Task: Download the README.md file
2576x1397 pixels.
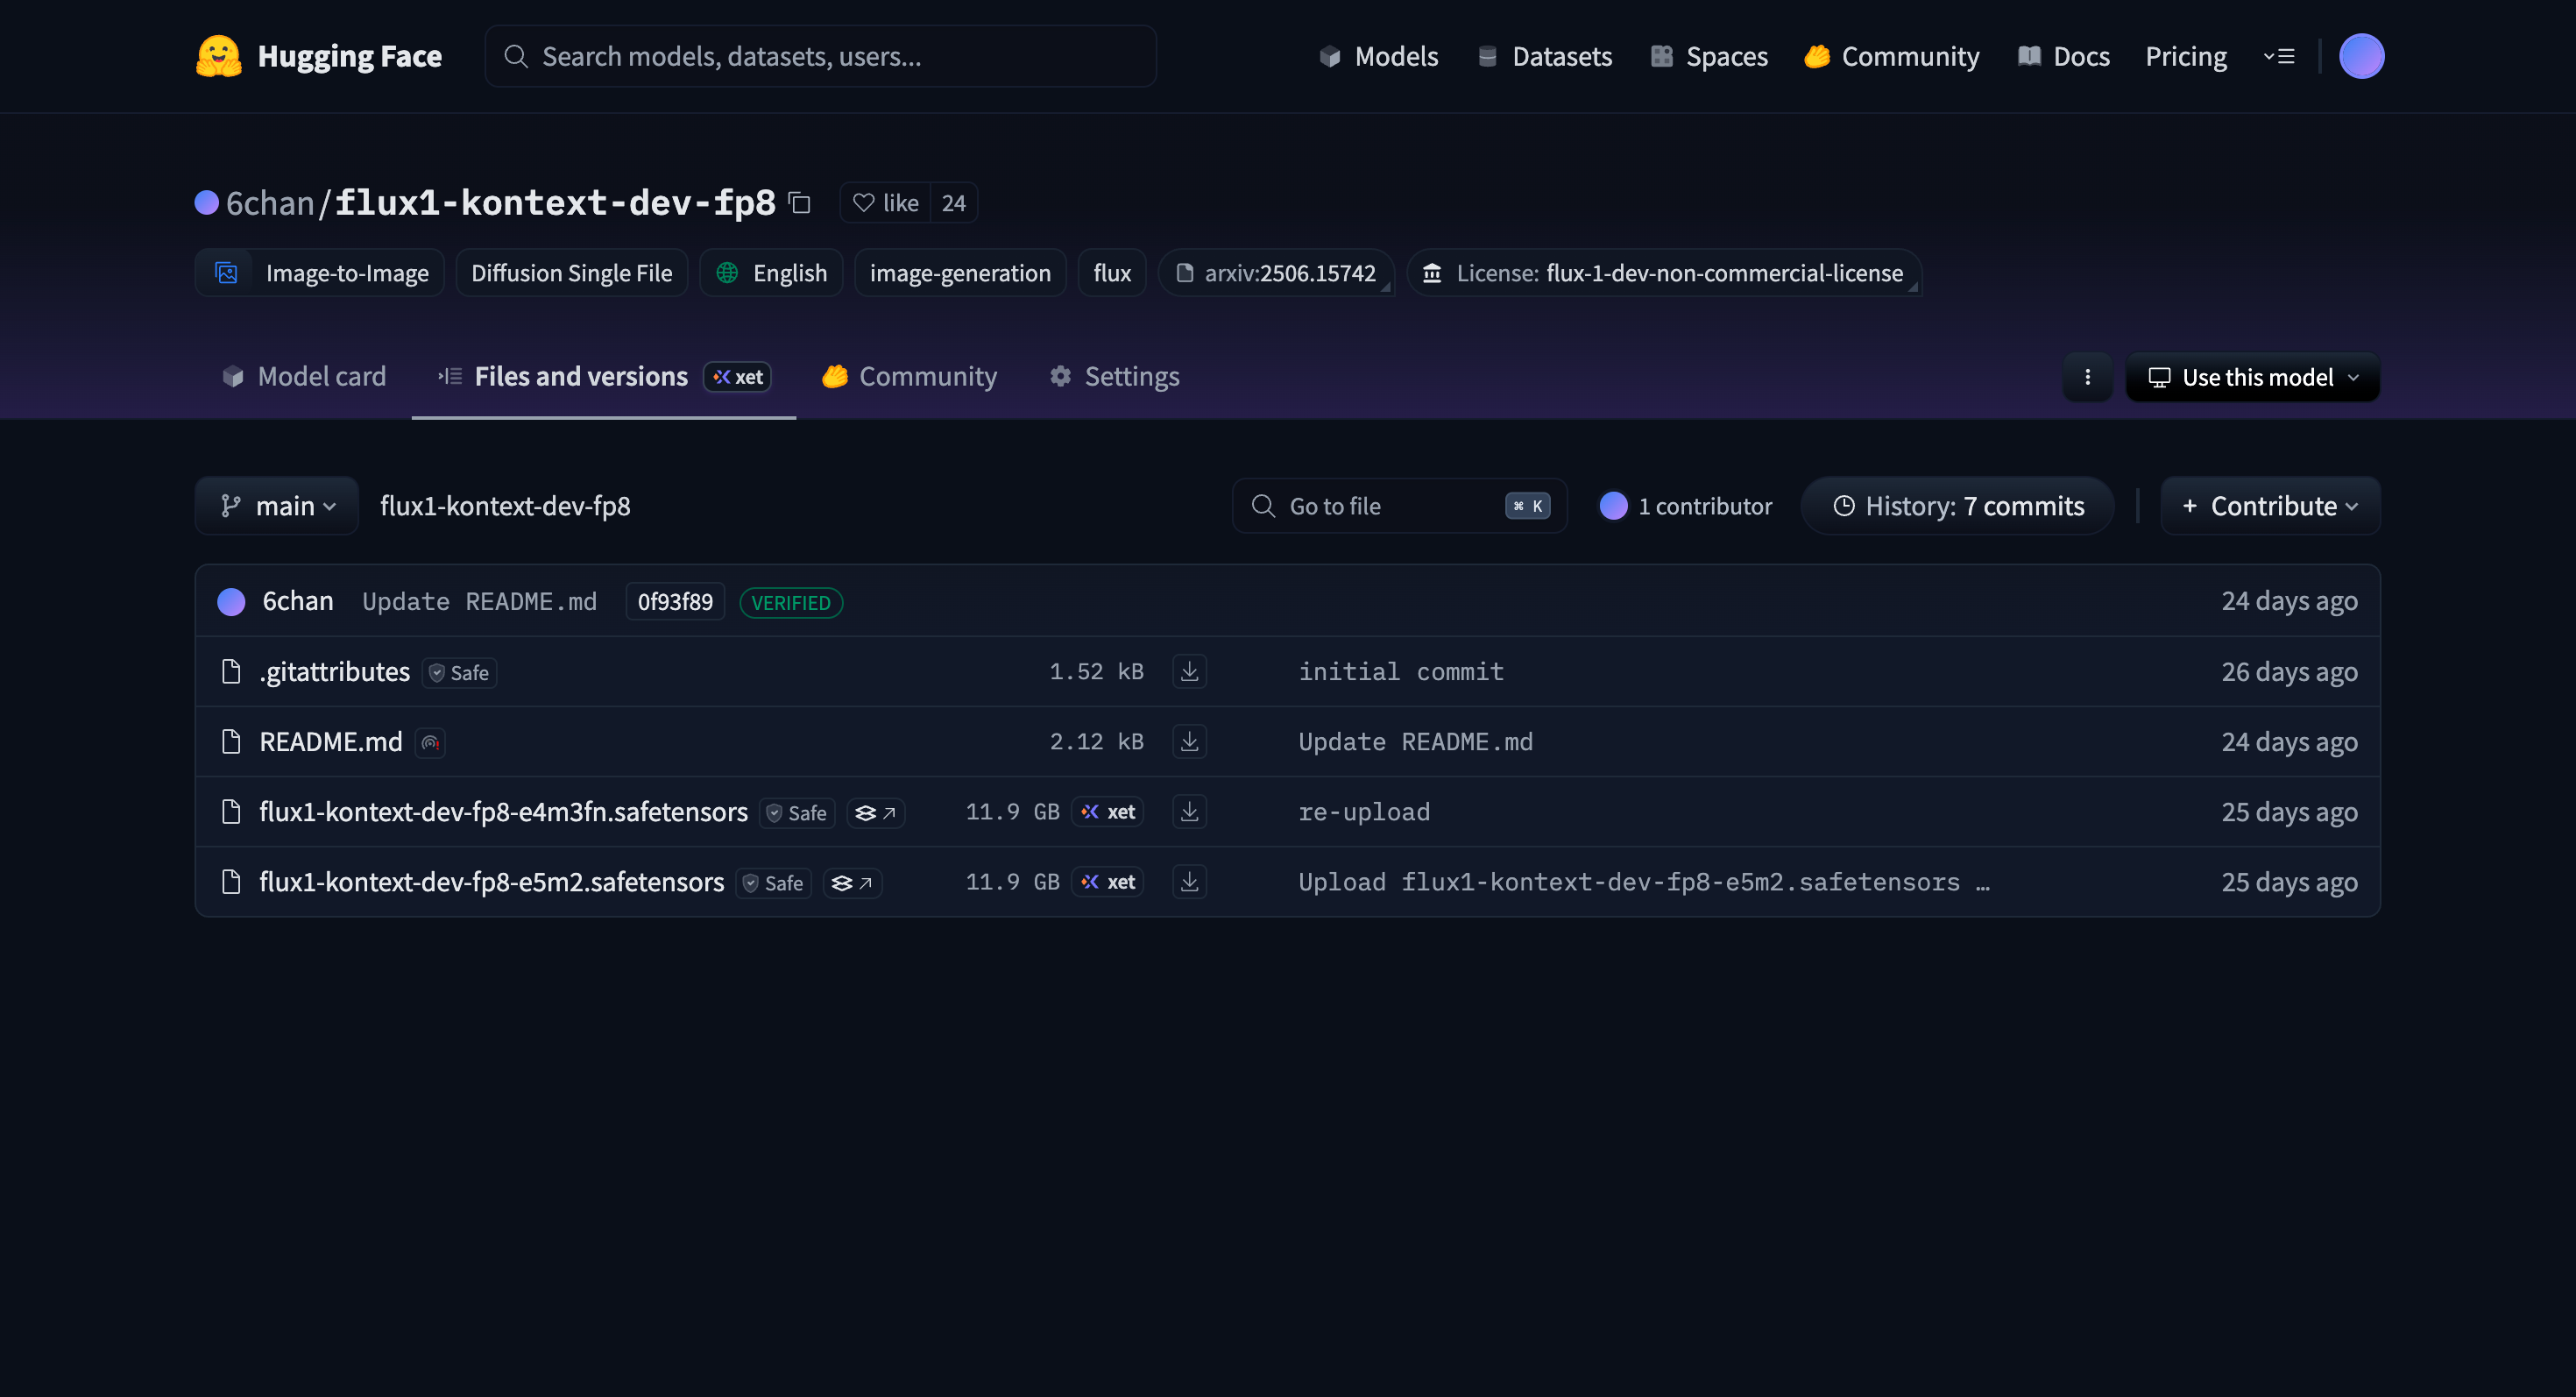Action: click(1189, 741)
